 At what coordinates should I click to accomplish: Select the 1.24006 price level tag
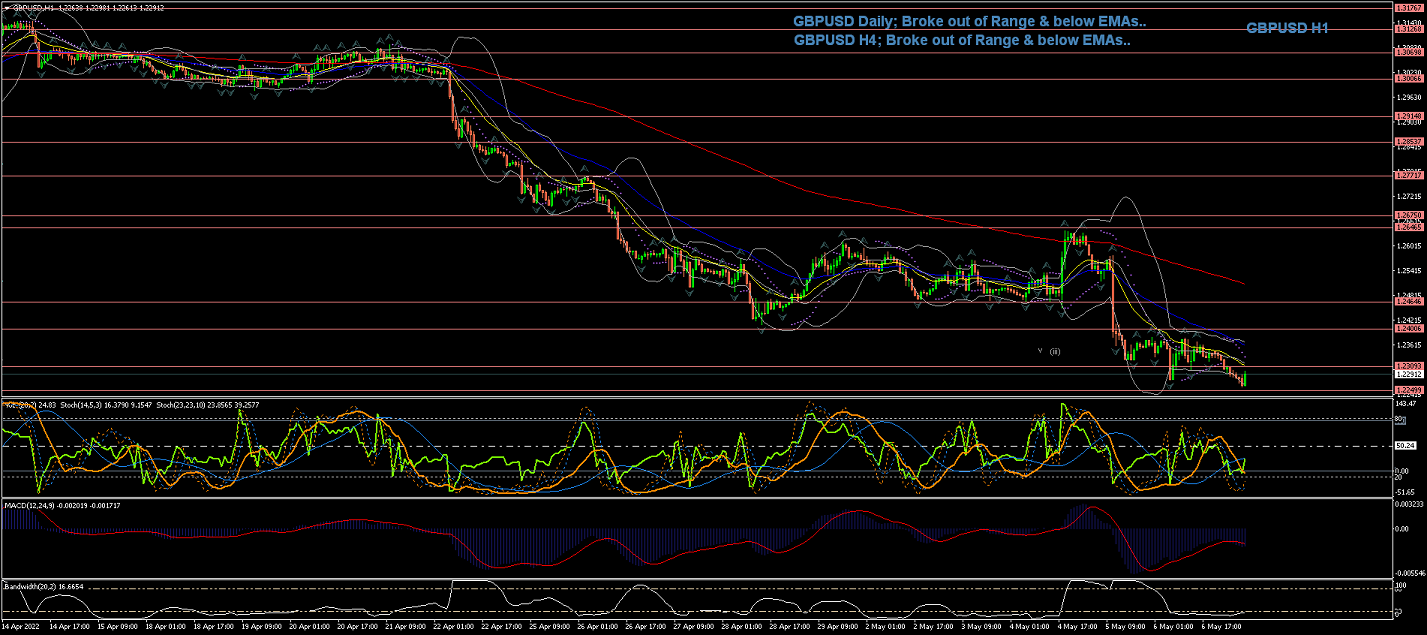(1408, 328)
